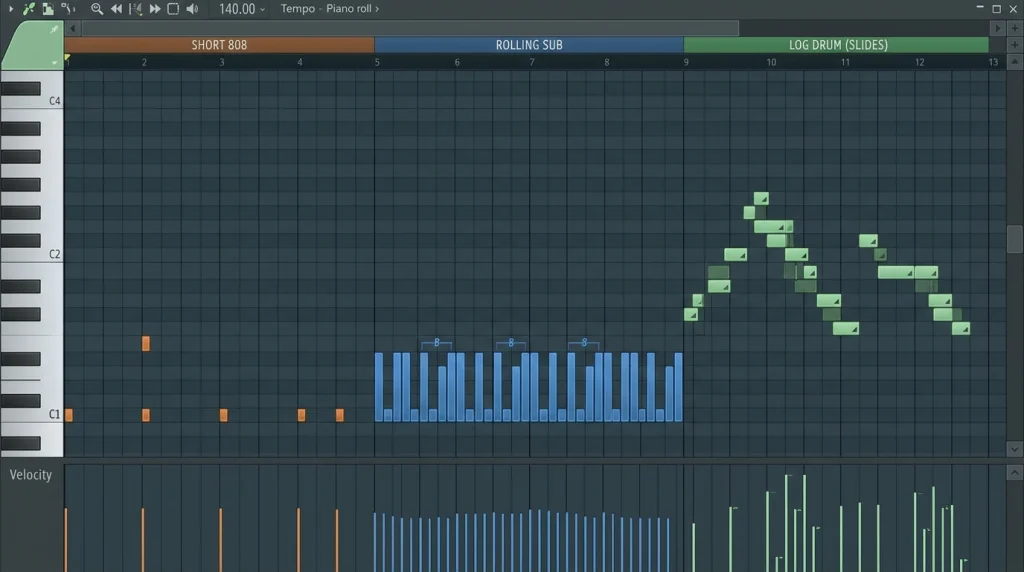The width and height of the screenshot is (1024, 572).
Task: Select the orange C1 note at bar 3
Action: 223,415
